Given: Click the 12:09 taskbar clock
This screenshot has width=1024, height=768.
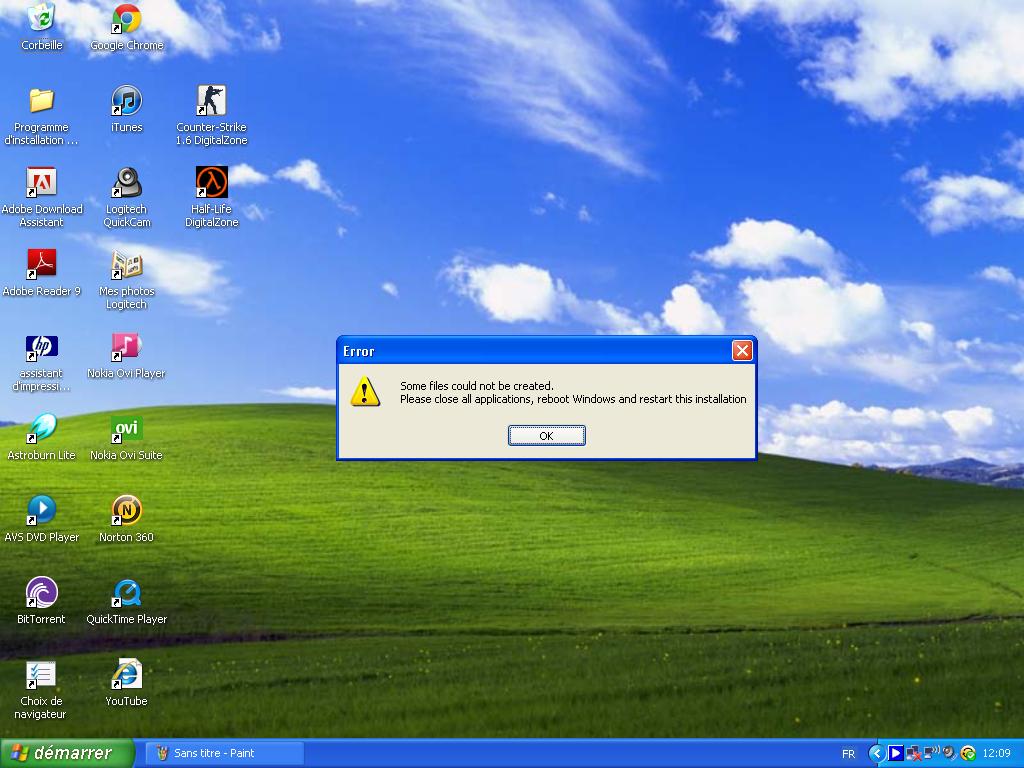Looking at the screenshot, I should pyautogui.click(x=997, y=754).
